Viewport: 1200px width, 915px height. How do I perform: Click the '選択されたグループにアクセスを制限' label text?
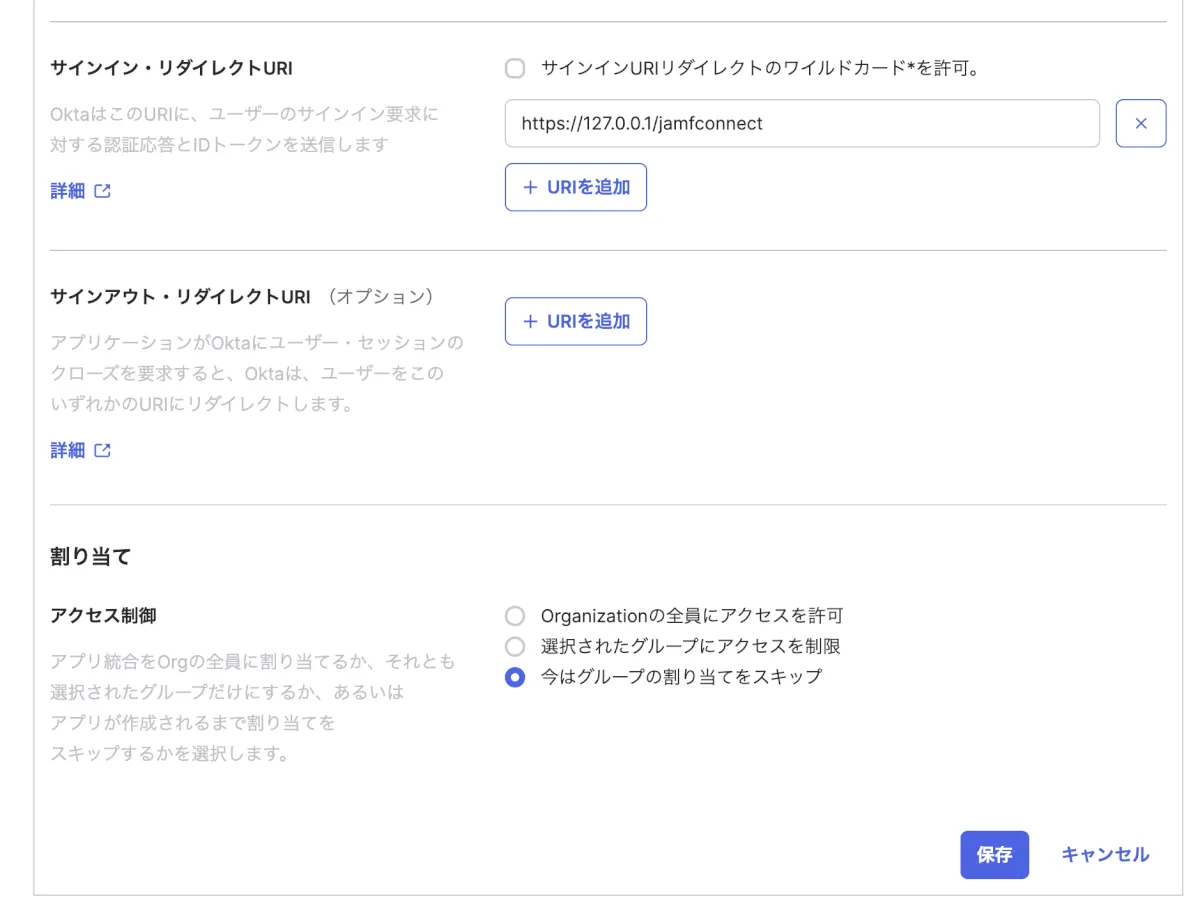coord(690,646)
